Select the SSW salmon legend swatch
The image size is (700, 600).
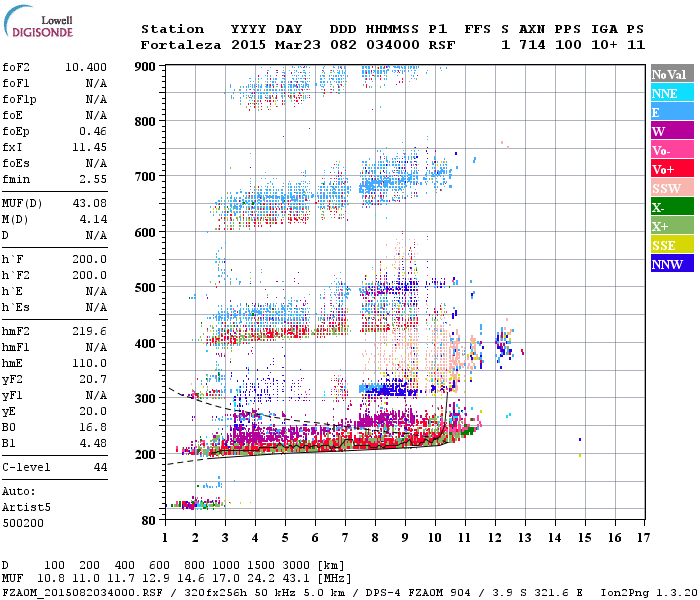[x=672, y=188]
